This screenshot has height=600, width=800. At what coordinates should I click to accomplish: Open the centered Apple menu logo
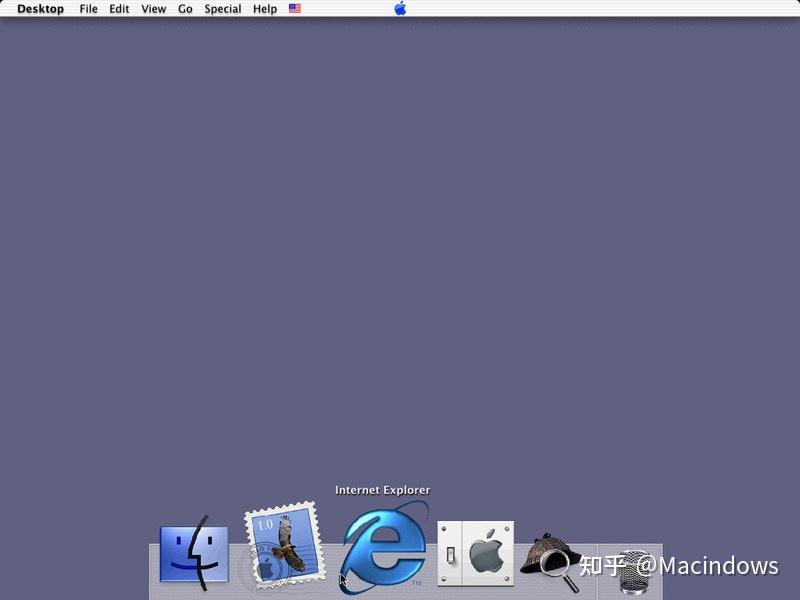400,9
